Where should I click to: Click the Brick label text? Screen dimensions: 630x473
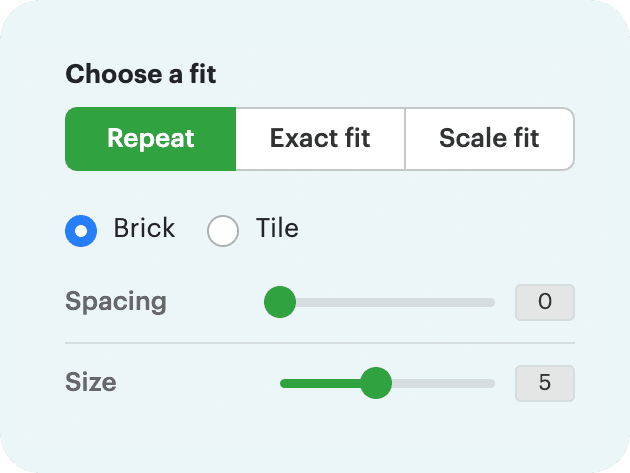coord(144,229)
